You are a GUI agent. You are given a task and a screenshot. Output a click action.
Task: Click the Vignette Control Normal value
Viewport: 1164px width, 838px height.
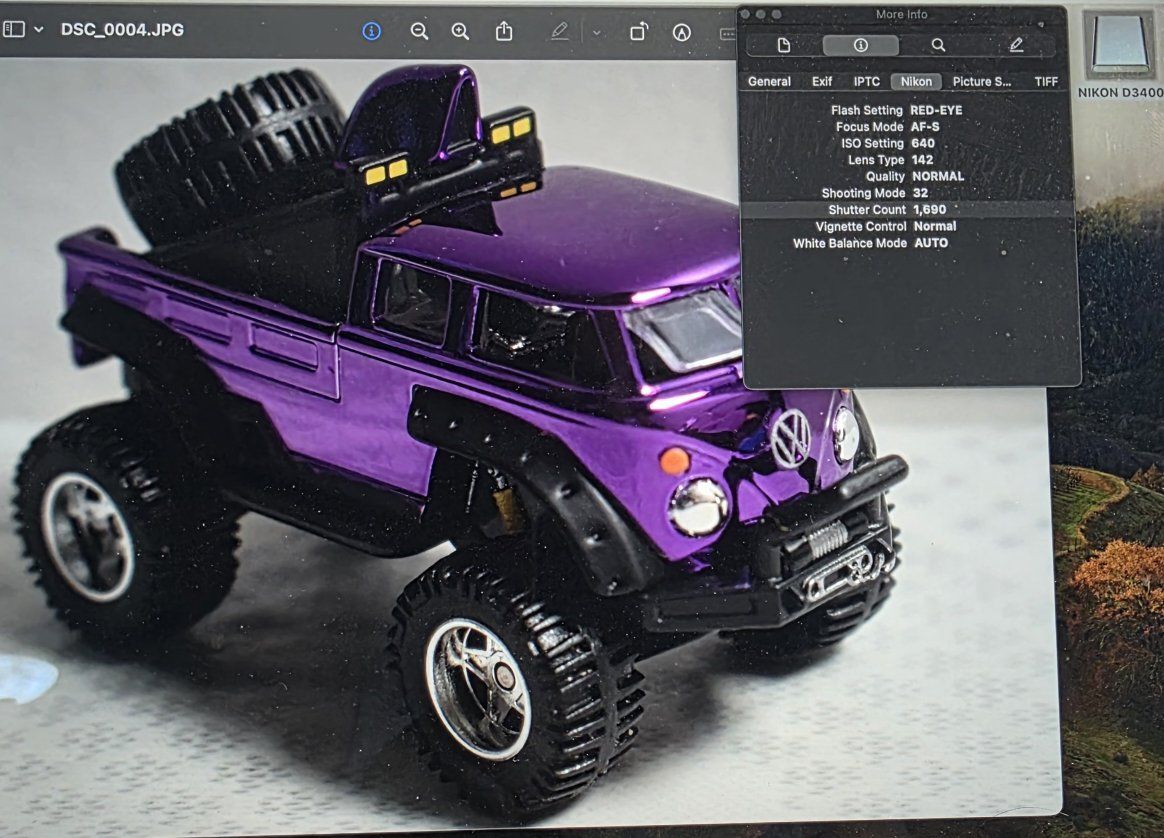tap(935, 226)
